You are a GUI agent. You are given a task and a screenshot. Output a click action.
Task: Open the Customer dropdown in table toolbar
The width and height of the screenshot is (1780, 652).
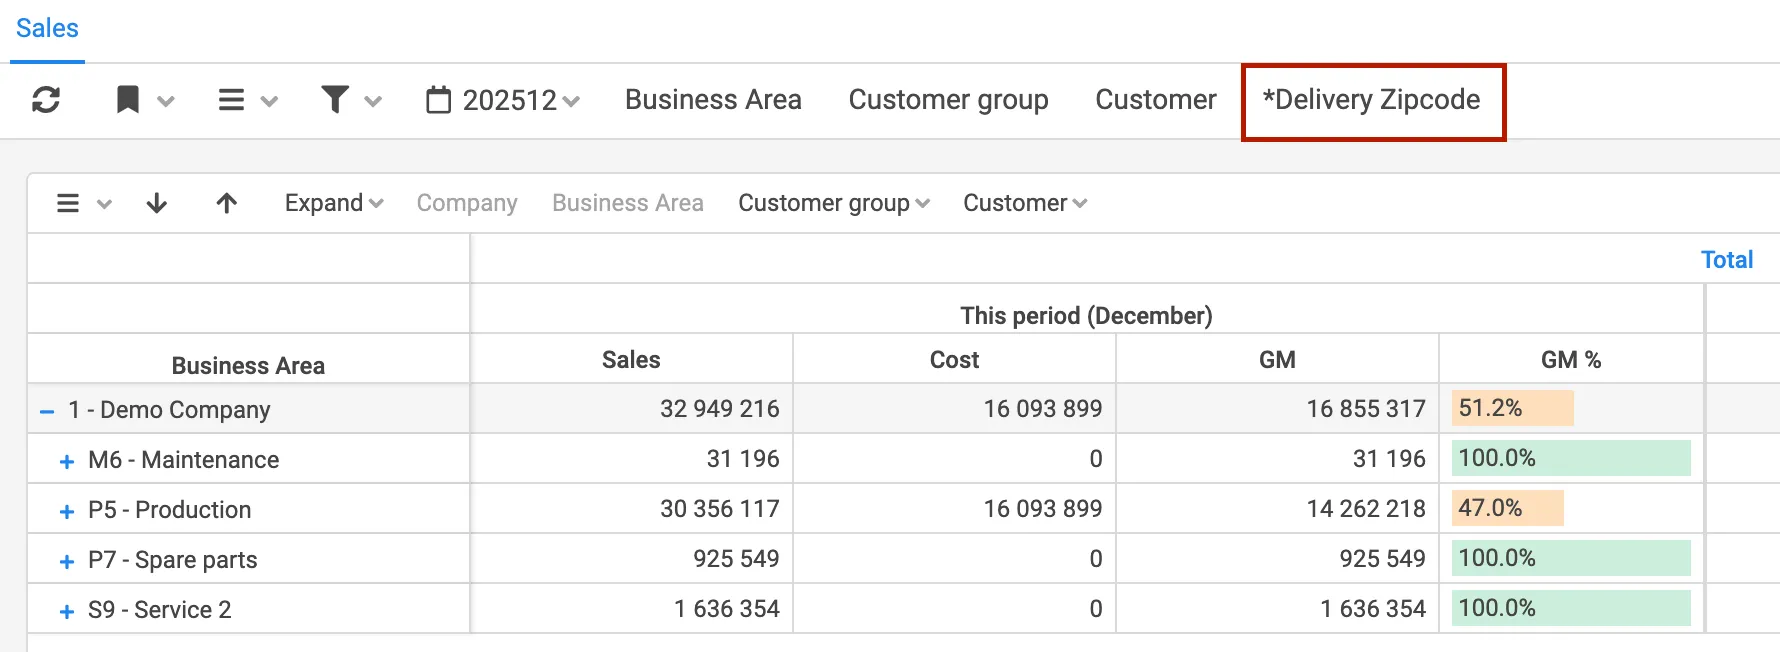[x=1024, y=203]
